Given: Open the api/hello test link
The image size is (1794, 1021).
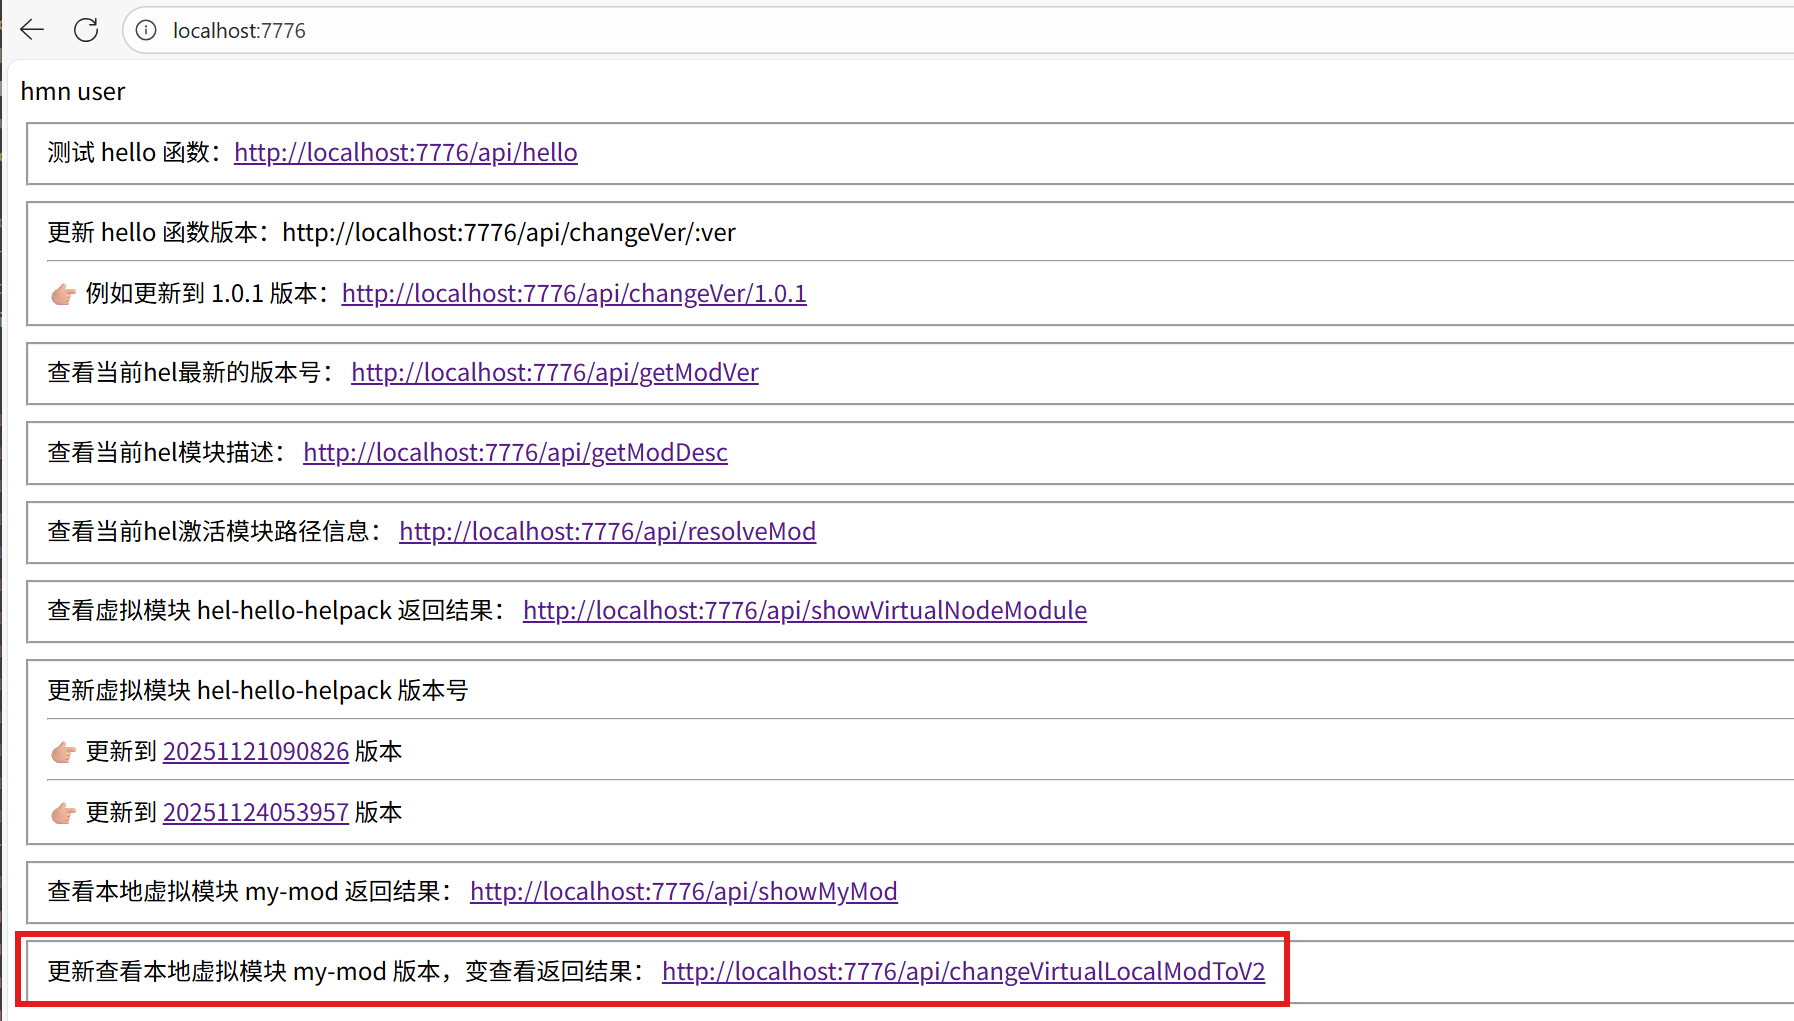Looking at the screenshot, I should coord(405,153).
